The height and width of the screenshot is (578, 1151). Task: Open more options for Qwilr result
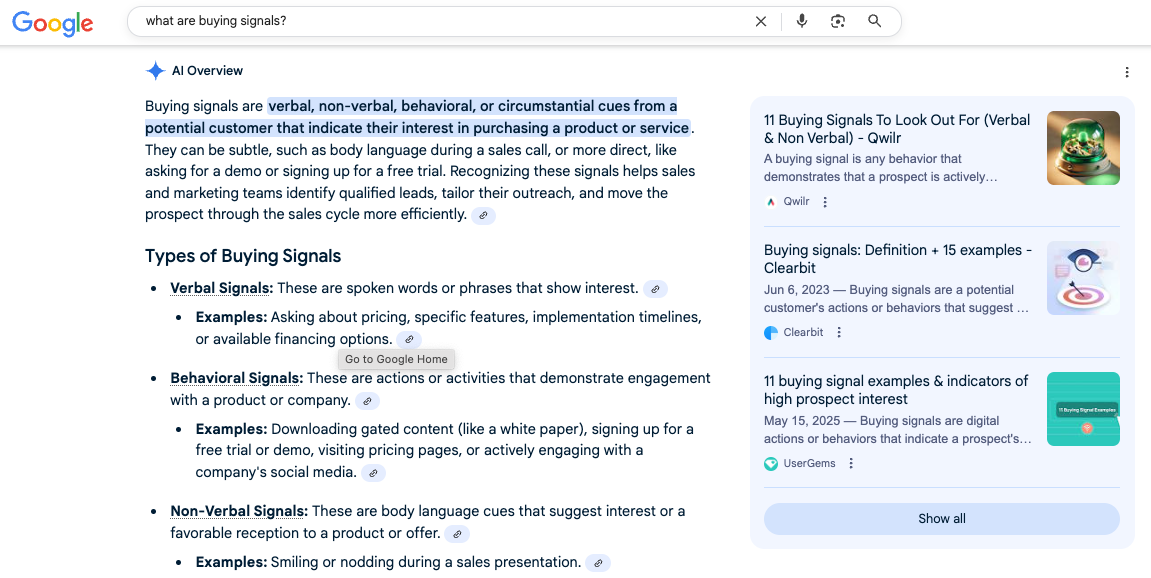[825, 202]
